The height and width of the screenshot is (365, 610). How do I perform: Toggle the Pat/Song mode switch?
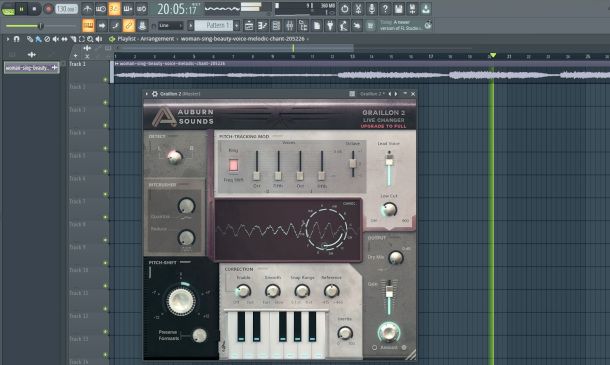point(8,9)
